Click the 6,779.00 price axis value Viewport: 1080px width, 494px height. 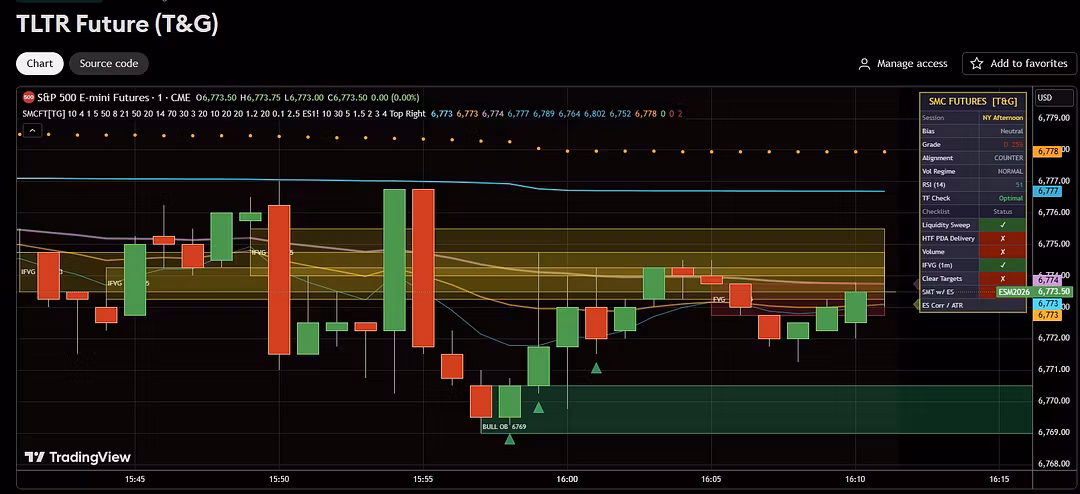(x=1054, y=118)
